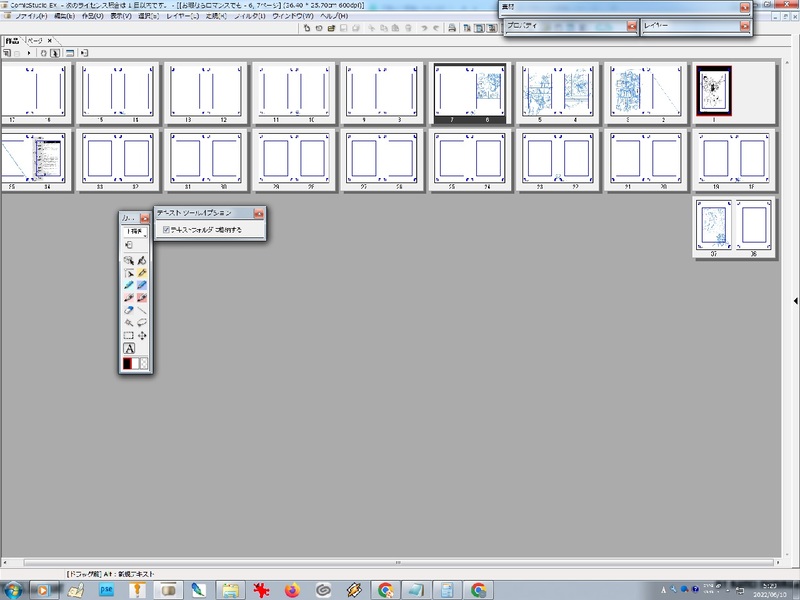Open the Edit menu (編集)
The image size is (800, 600).
(x=64, y=16)
